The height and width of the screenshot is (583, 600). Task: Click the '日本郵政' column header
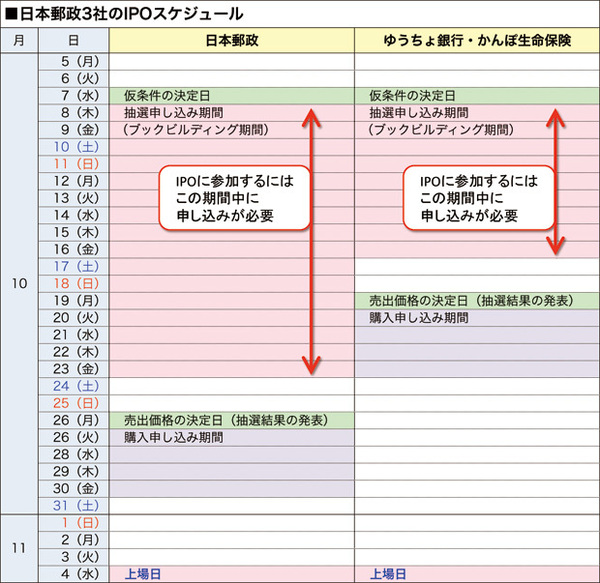point(232,40)
